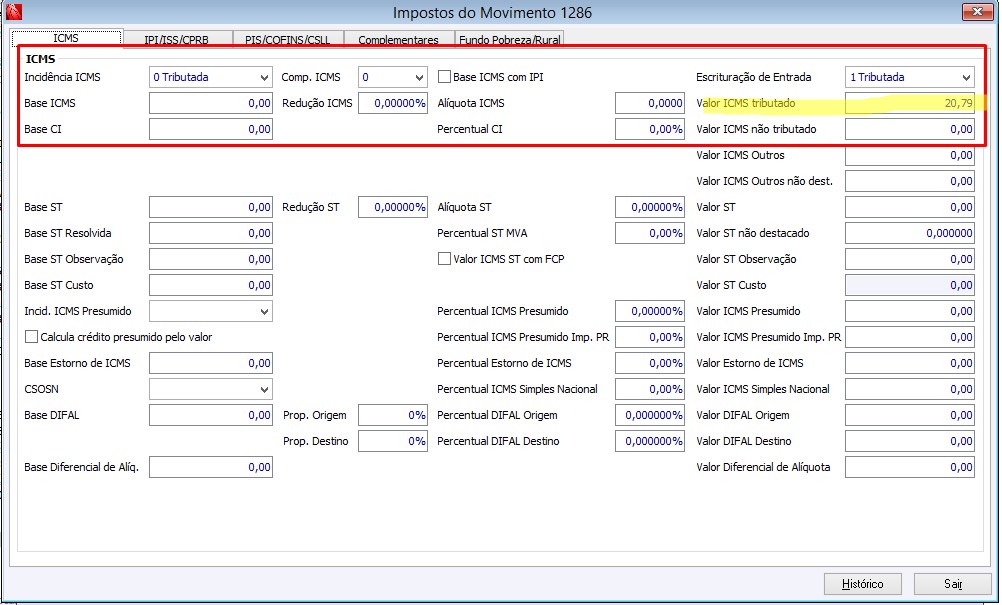Switch to the ICMS tab

(x=66, y=38)
